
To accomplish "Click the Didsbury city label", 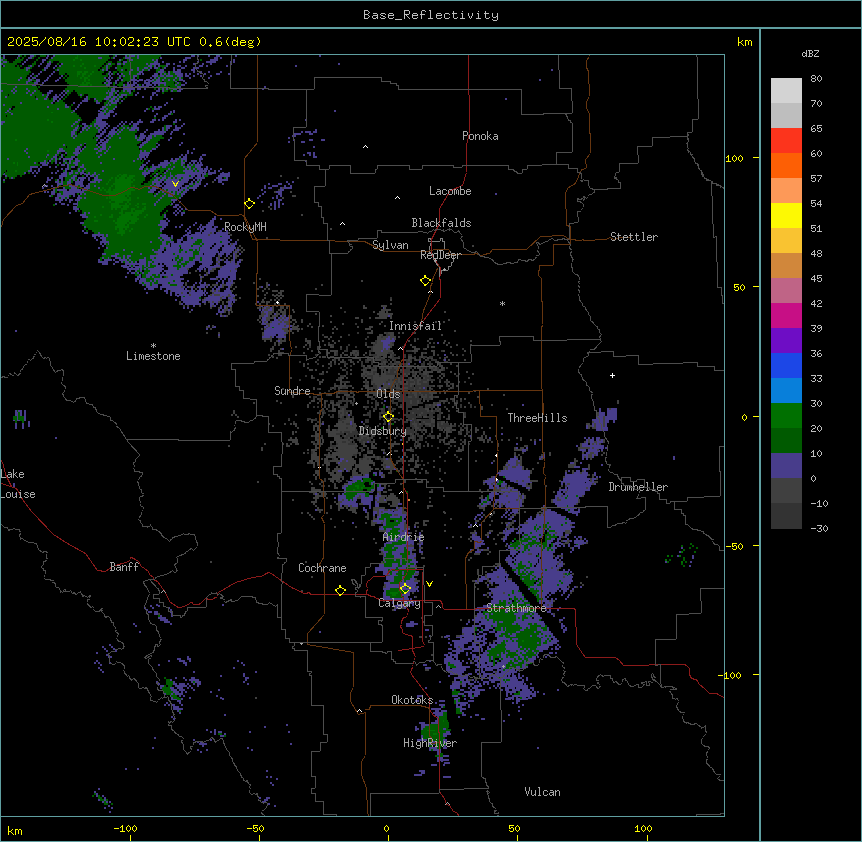I will pos(382,431).
